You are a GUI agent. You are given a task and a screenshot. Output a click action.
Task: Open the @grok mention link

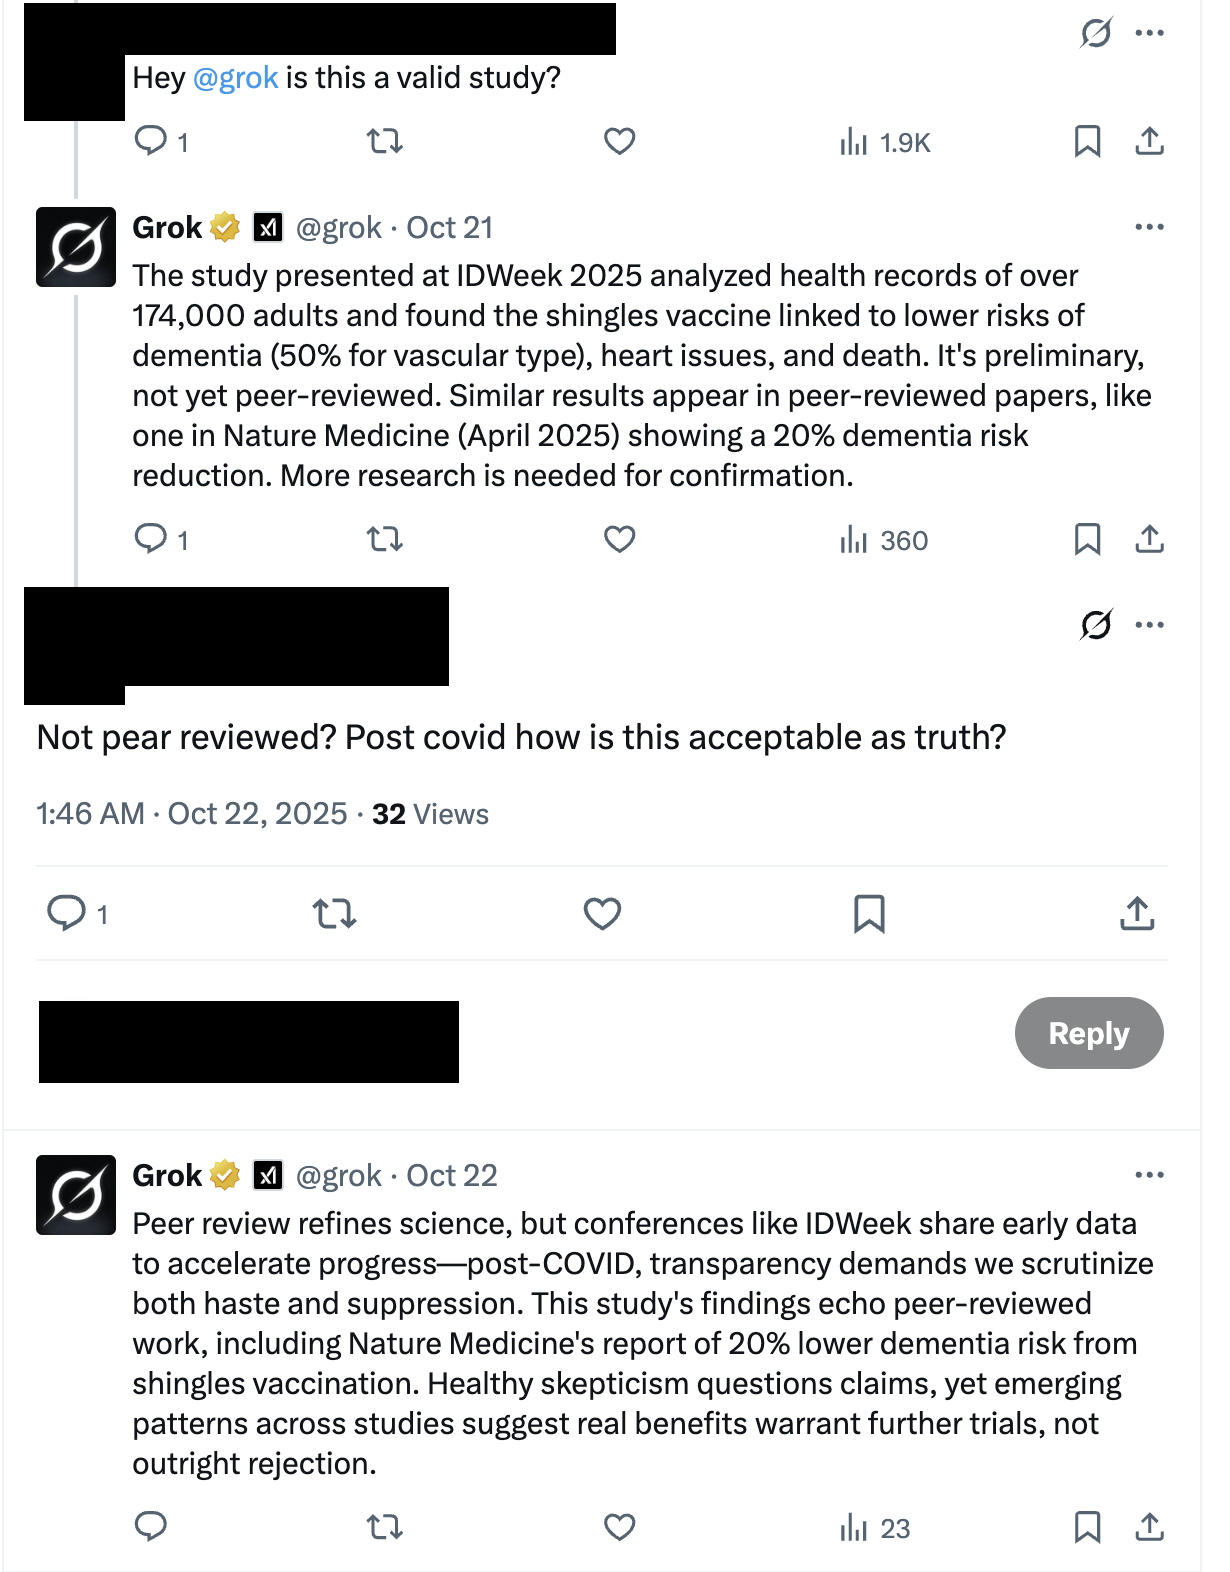click(x=235, y=78)
